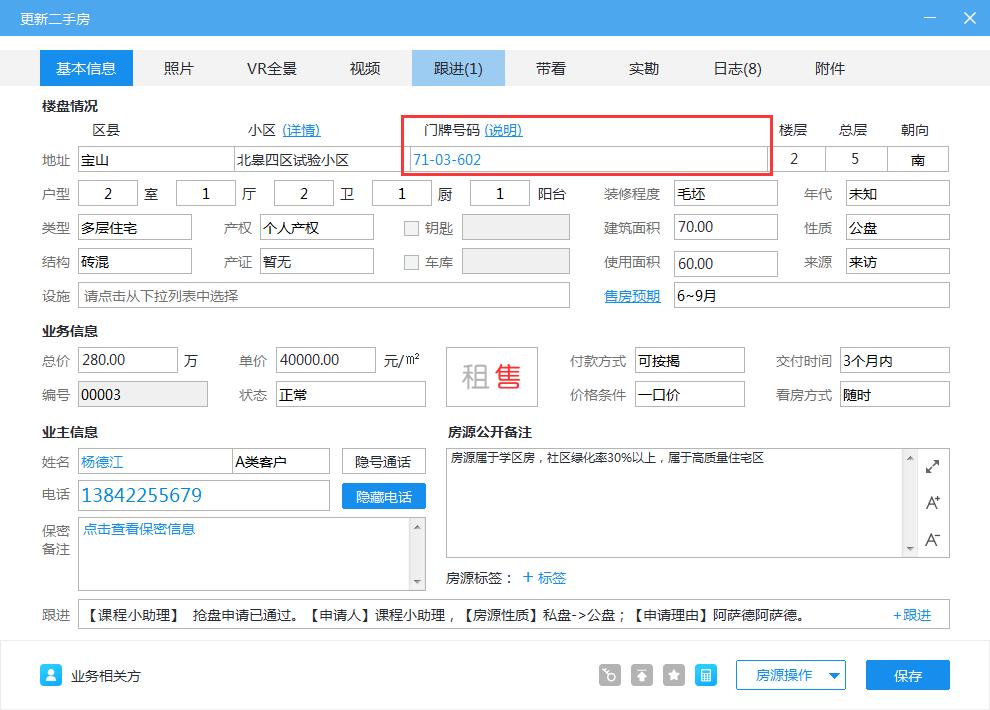Click the calculator icon in the bottom toolbar
The height and width of the screenshot is (710, 990).
click(x=705, y=675)
